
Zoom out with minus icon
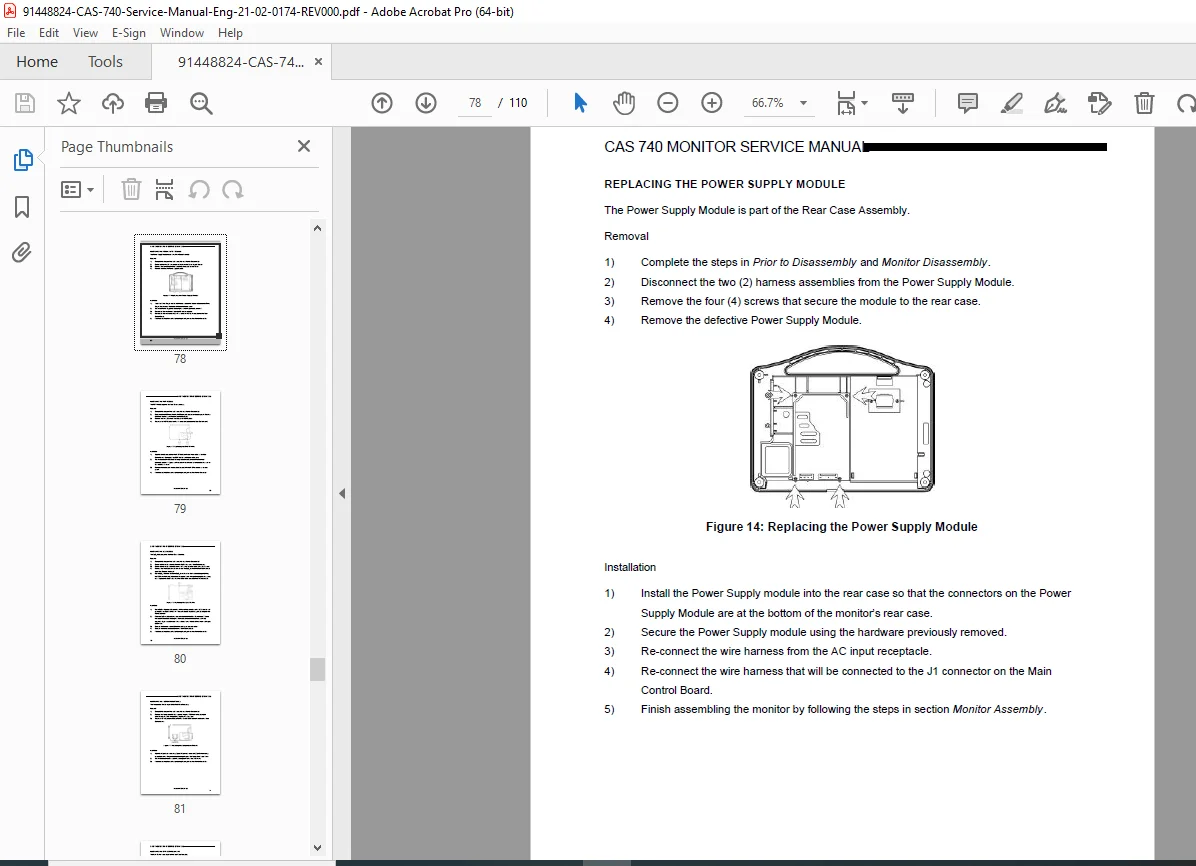667,102
